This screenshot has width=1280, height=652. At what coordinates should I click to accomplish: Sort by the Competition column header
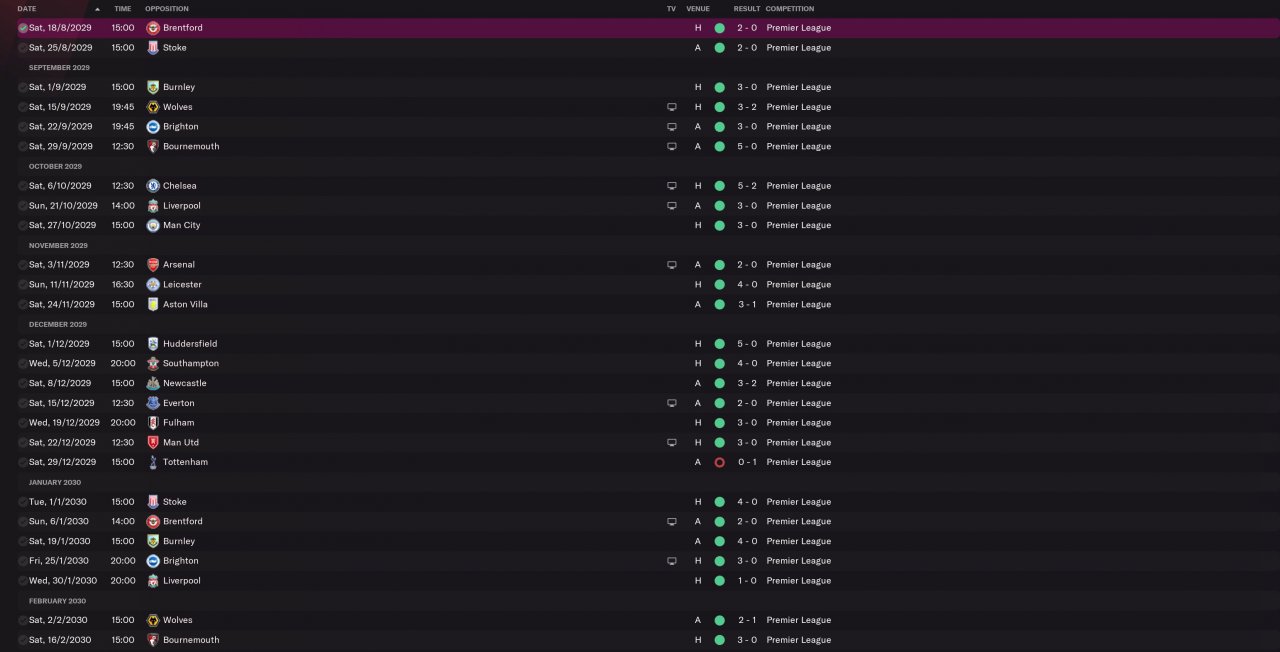point(790,9)
